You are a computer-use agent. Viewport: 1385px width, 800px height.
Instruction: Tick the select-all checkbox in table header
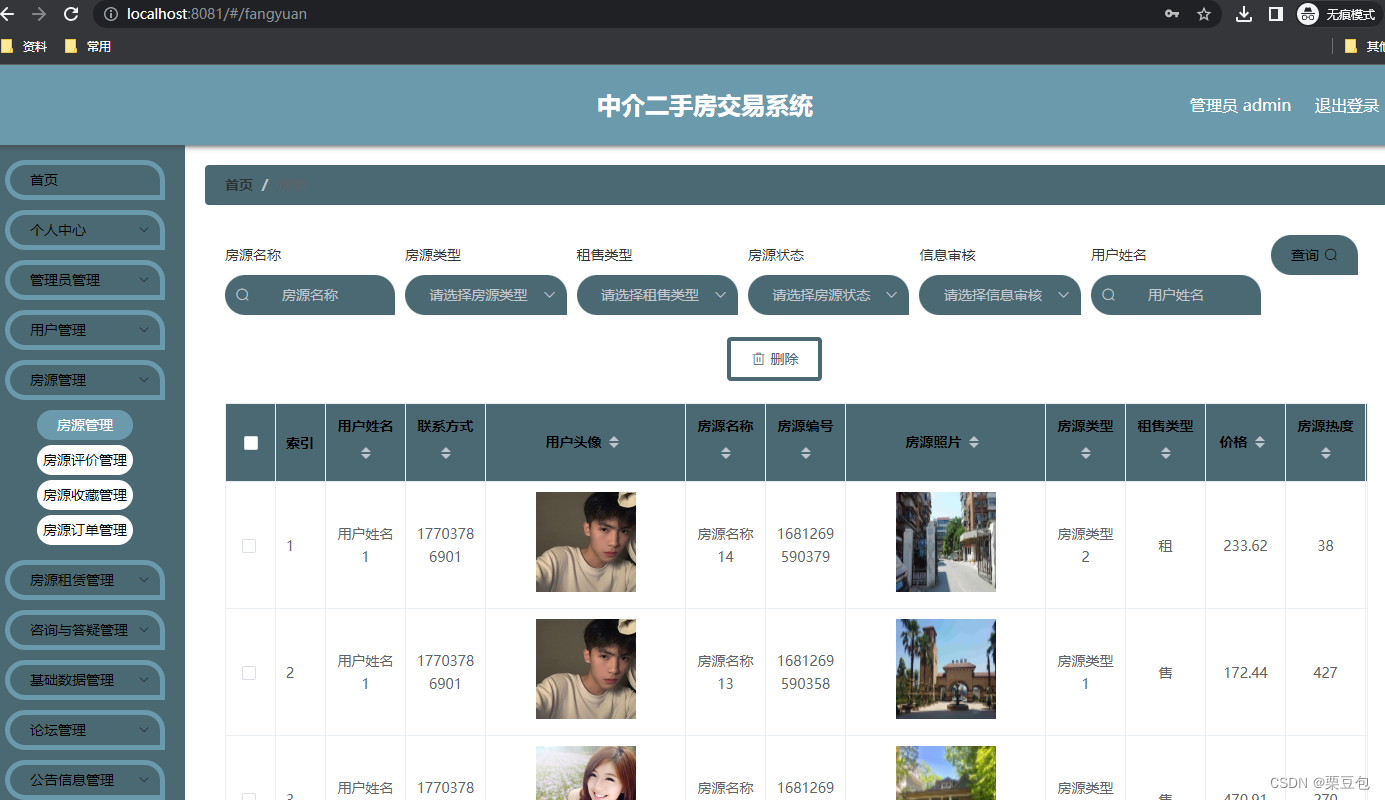point(251,443)
